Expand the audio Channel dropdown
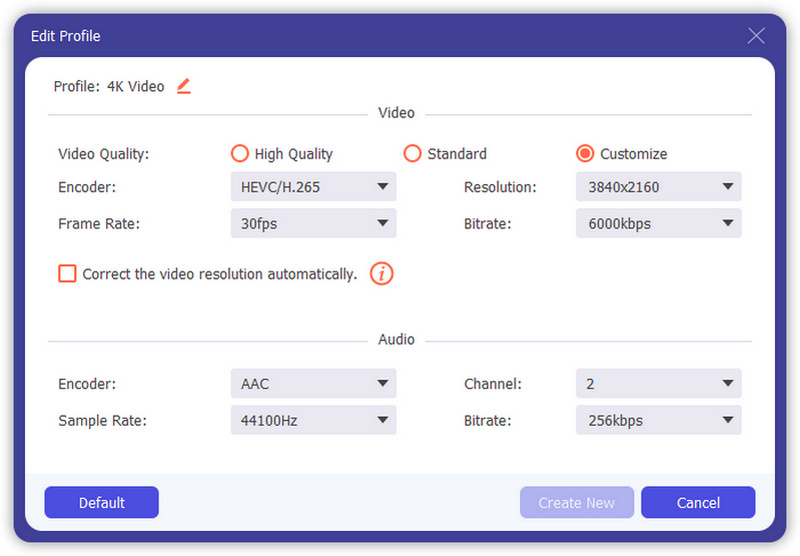 click(658, 384)
